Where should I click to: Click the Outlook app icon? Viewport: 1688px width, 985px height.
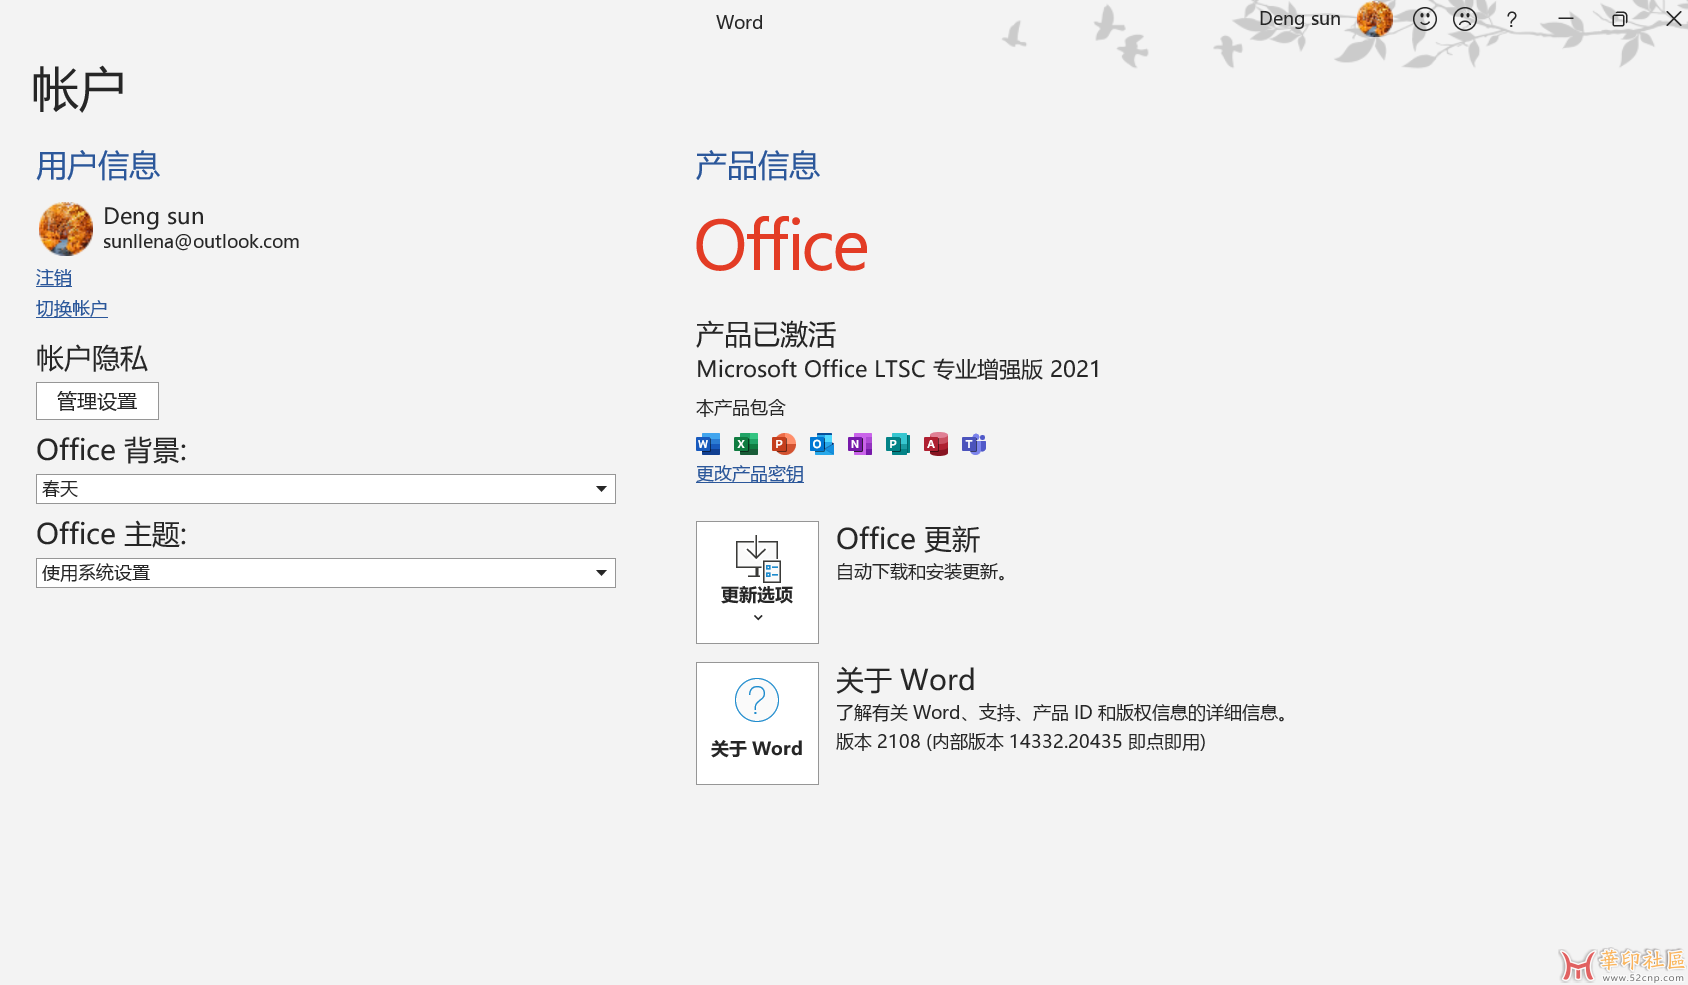[822, 444]
